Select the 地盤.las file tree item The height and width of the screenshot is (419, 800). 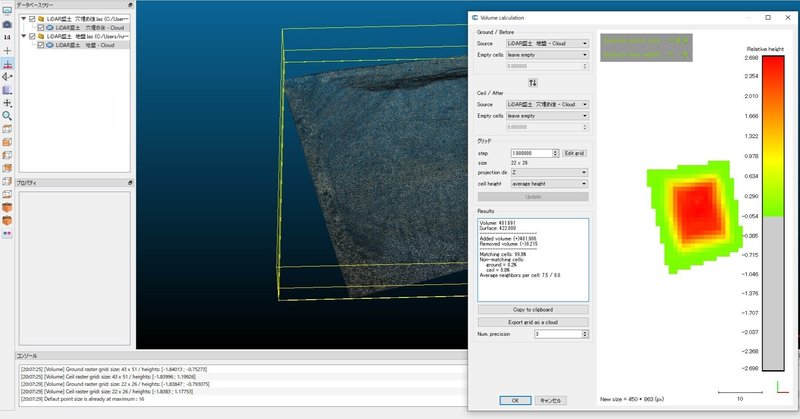[x=87, y=36]
